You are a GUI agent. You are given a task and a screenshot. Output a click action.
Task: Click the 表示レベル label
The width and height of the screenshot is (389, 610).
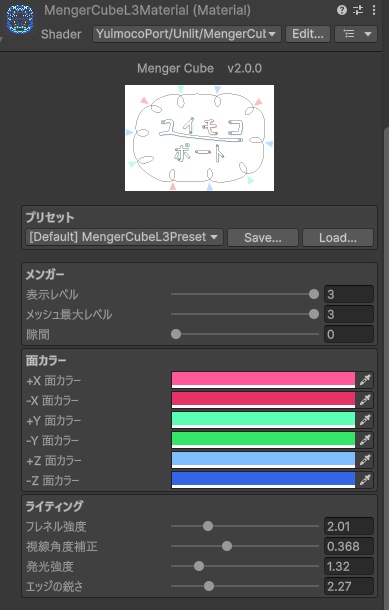point(52,294)
